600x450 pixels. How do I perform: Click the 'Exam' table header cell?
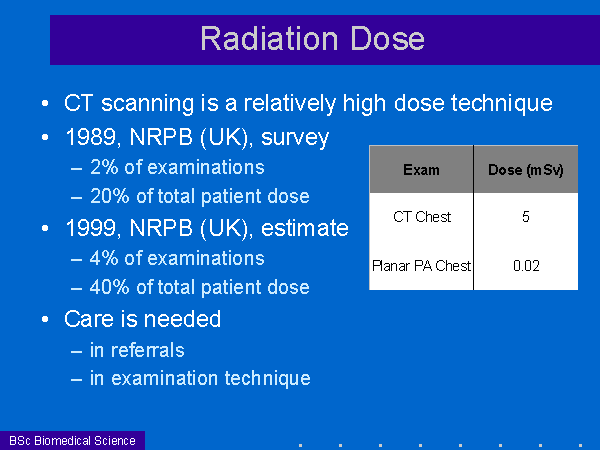pyautogui.click(x=421, y=169)
